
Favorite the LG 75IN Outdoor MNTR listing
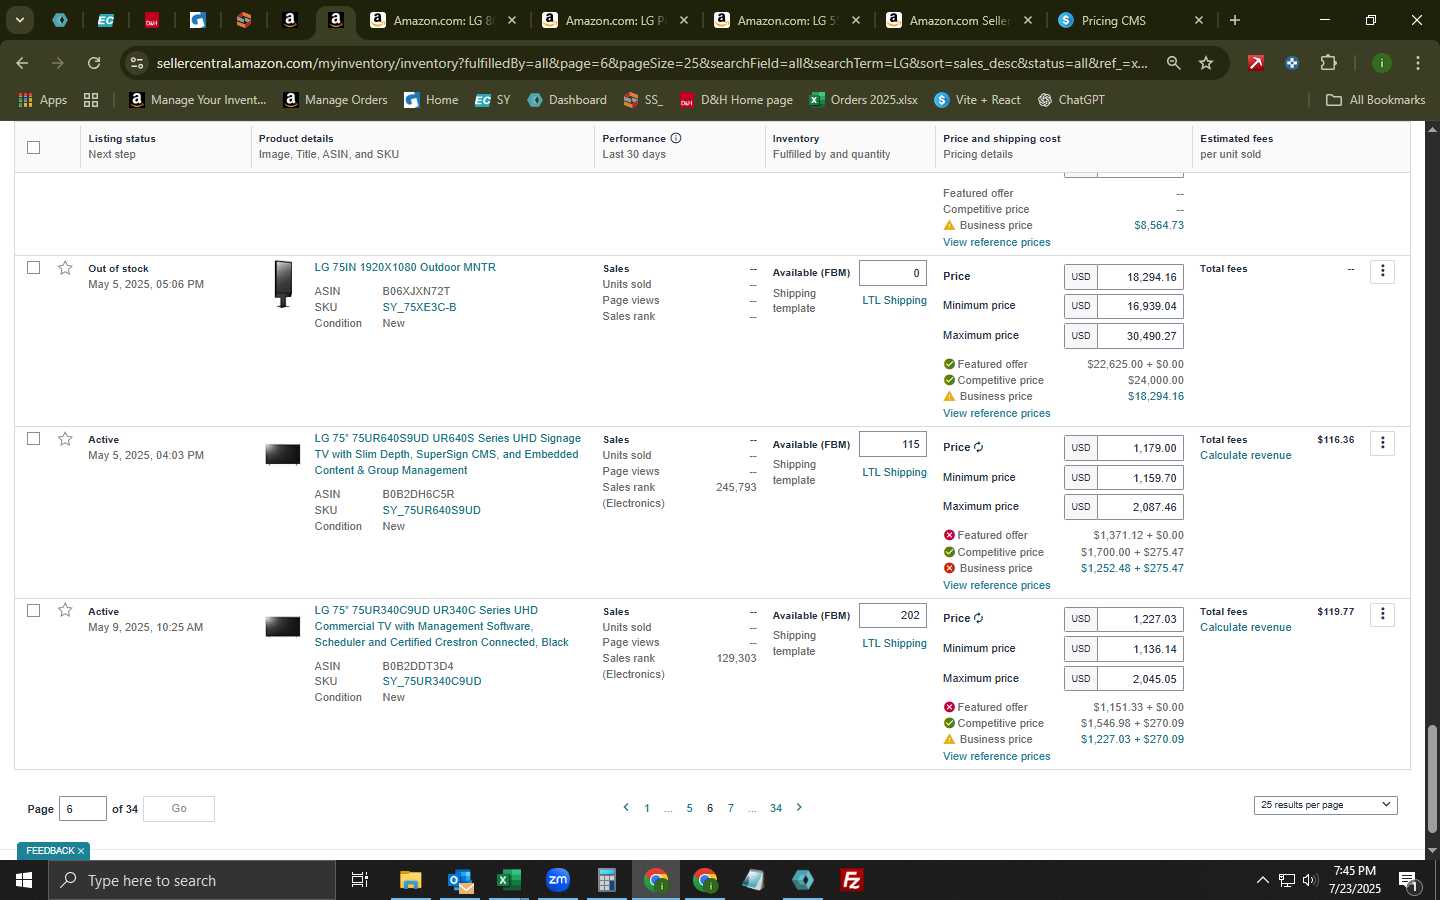click(x=65, y=268)
